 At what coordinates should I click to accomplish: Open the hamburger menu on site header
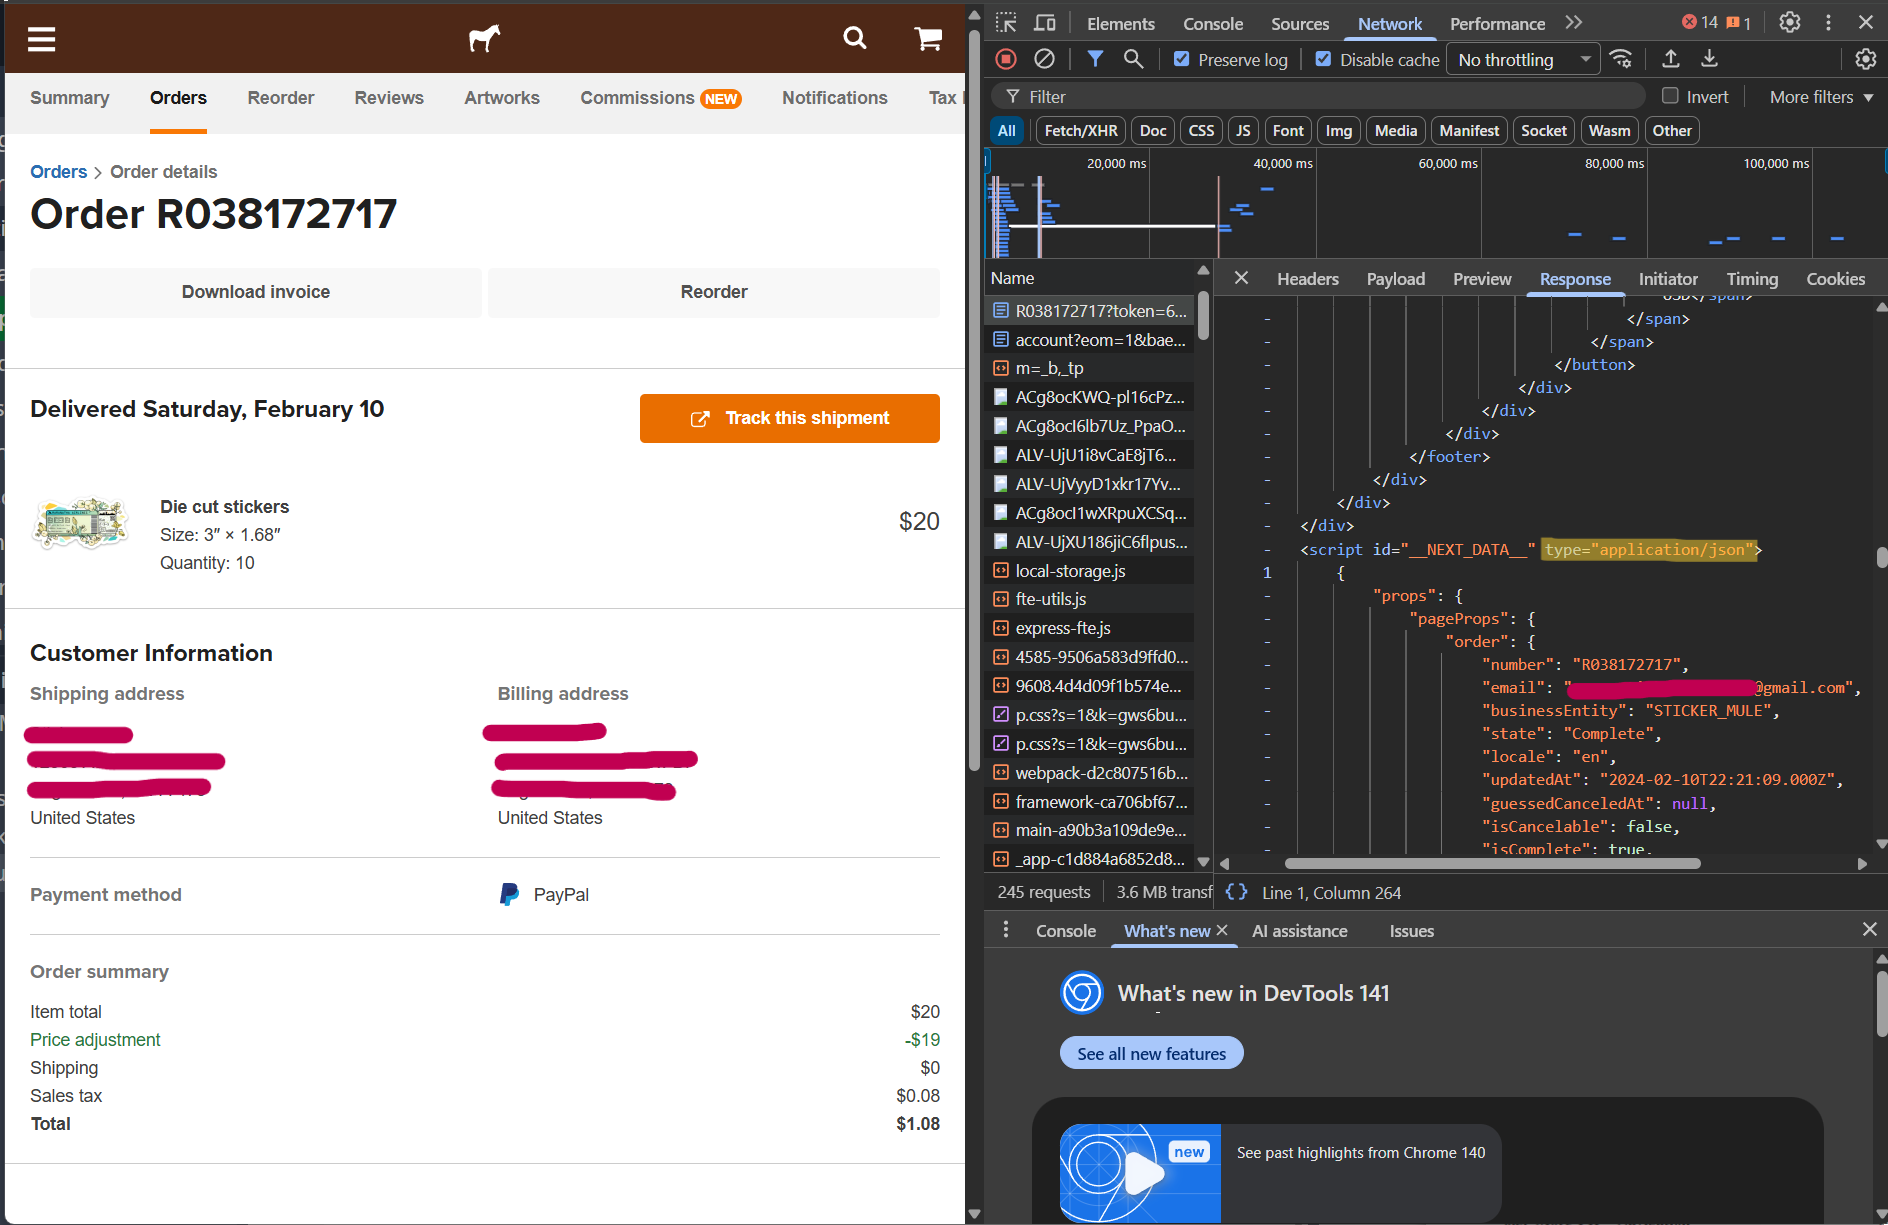click(41, 39)
